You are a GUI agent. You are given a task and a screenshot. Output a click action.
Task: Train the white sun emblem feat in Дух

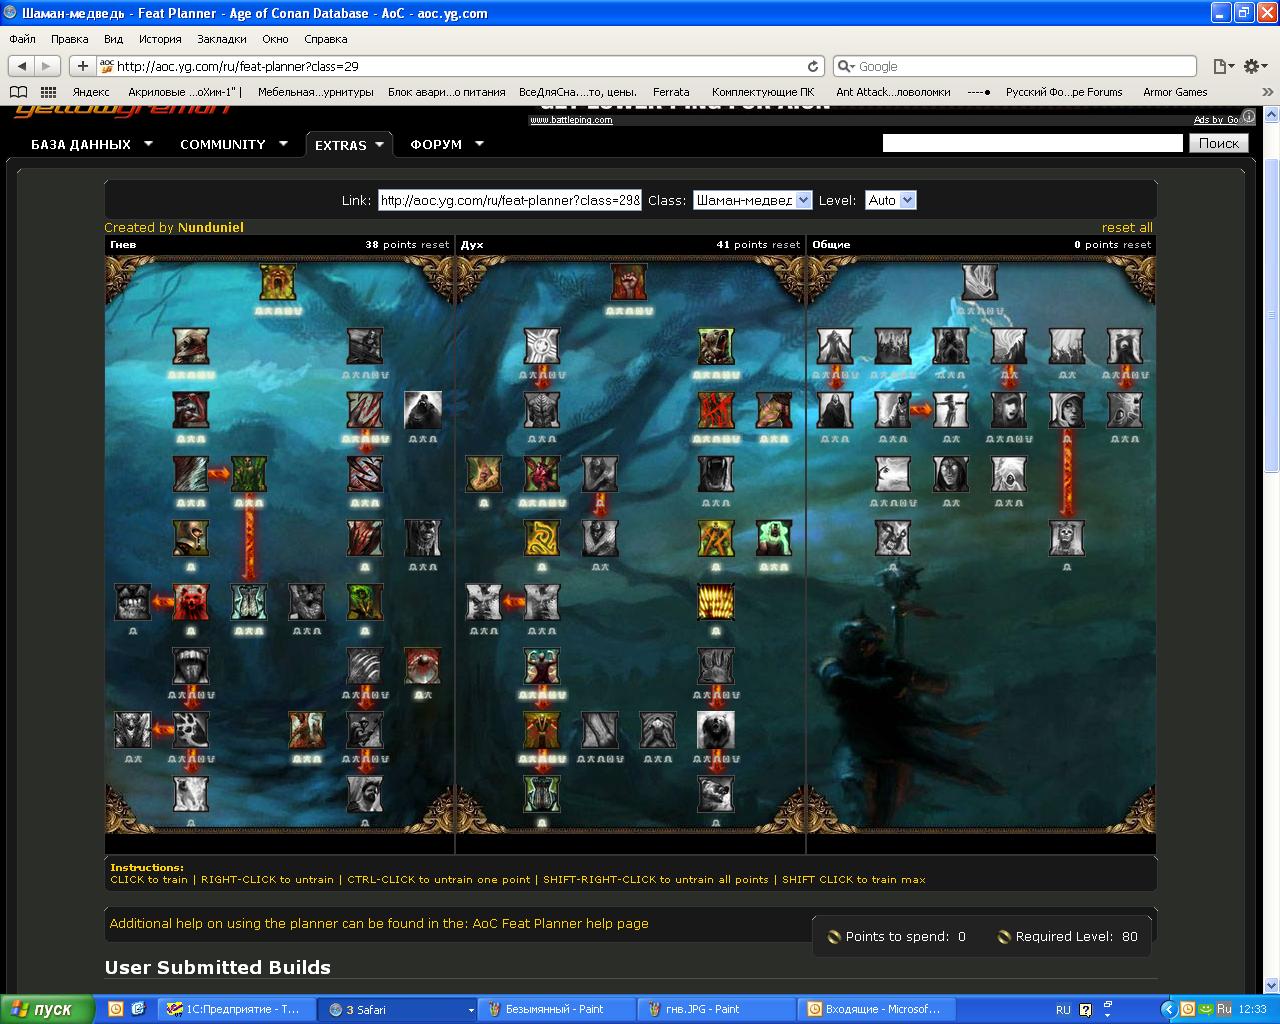tap(542, 346)
